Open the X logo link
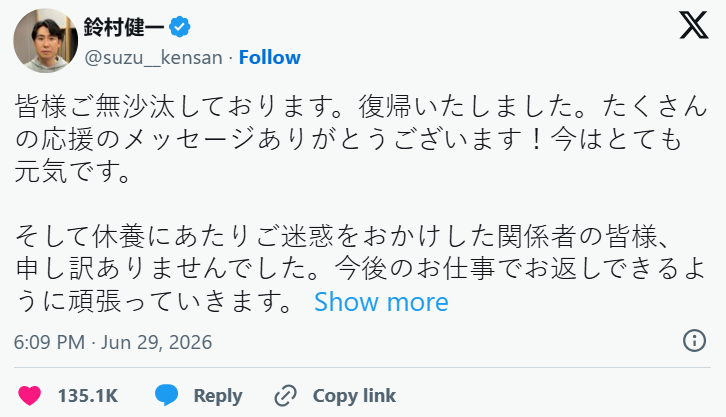This screenshot has height=417, width=726. coord(693,25)
